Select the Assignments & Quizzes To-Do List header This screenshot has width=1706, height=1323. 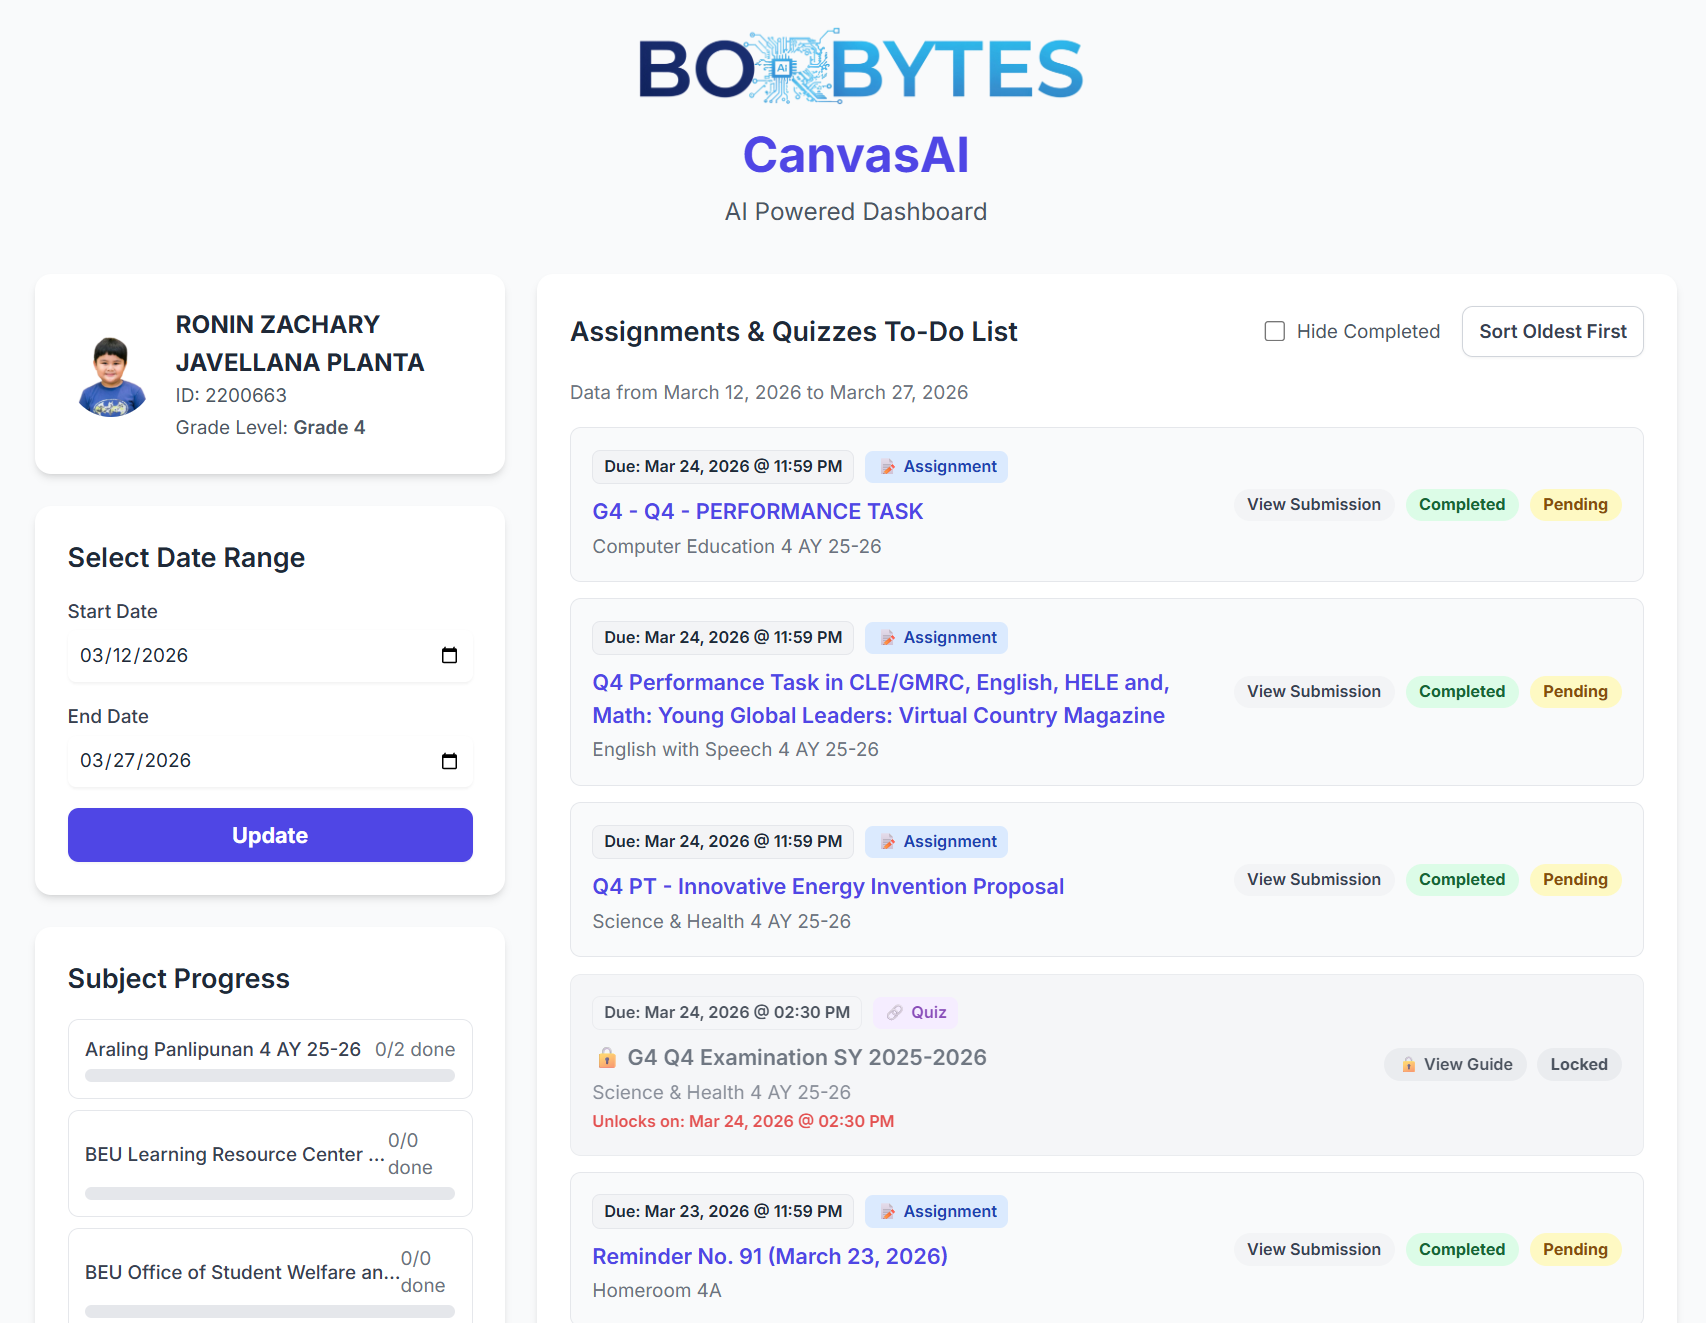click(x=794, y=331)
